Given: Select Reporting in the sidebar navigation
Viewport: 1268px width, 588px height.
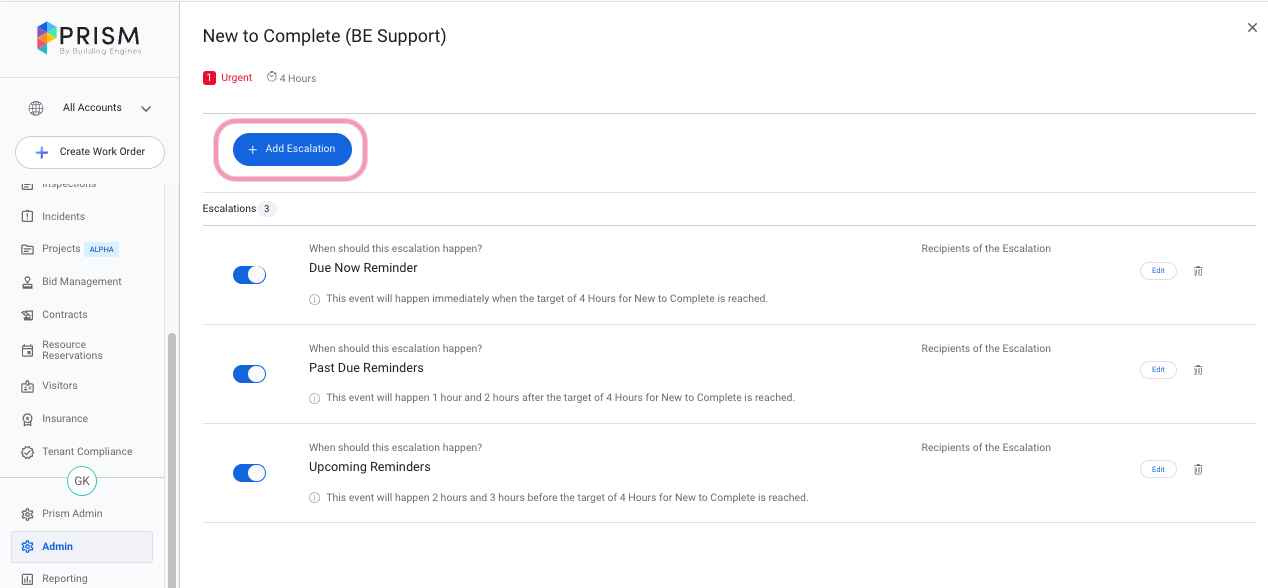Looking at the screenshot, I should pyautogui.click(x=64, y=579).
